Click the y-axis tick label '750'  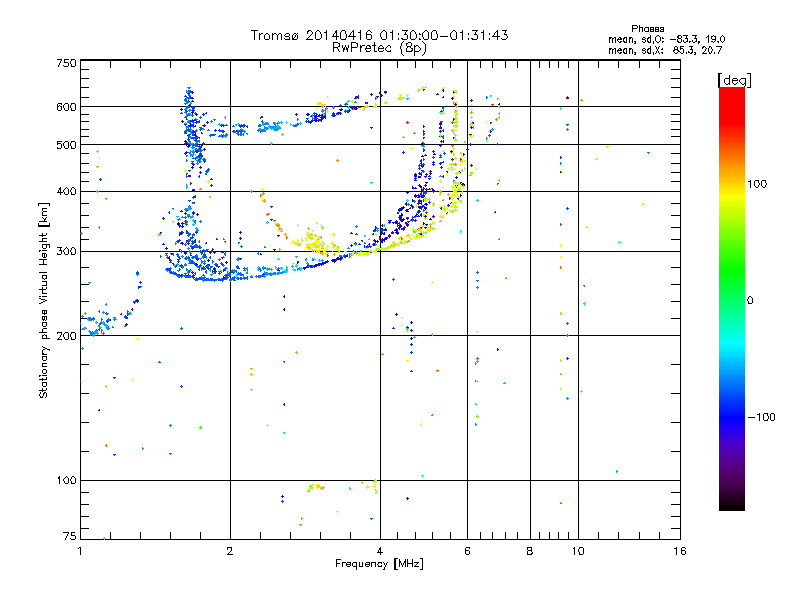tap(66, 63)
